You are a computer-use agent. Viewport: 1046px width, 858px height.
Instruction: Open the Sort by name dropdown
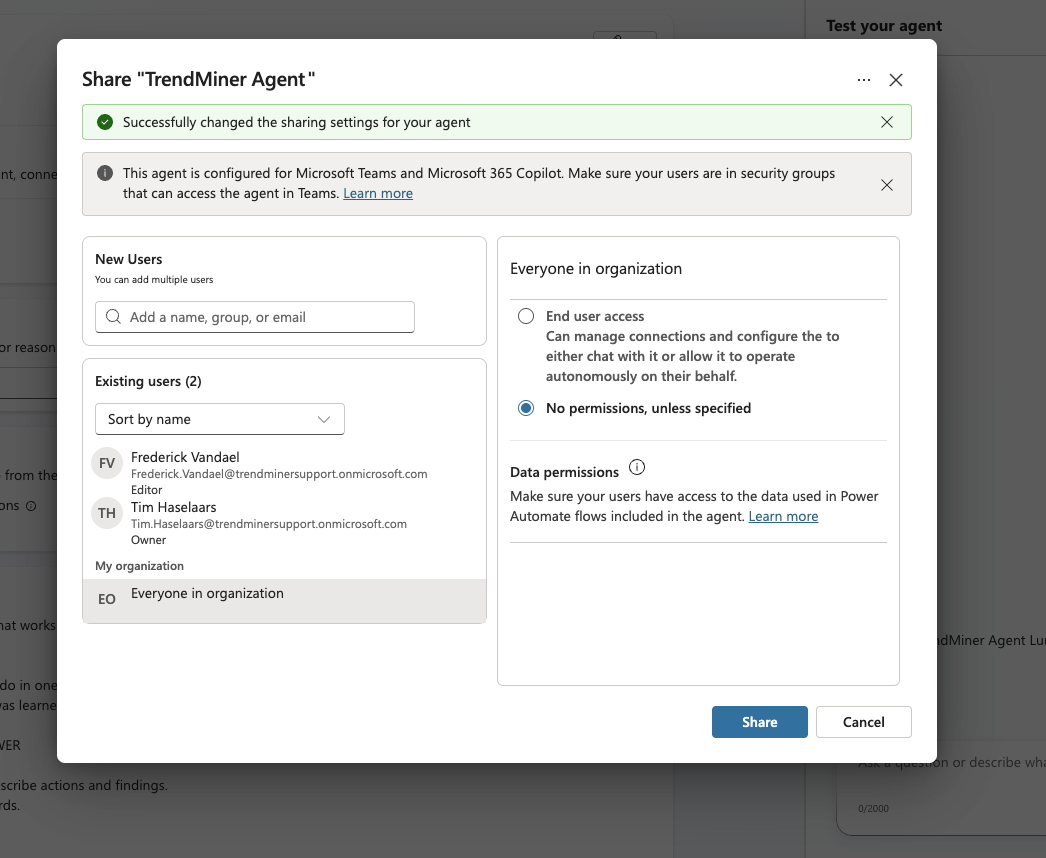pos(219,419)
